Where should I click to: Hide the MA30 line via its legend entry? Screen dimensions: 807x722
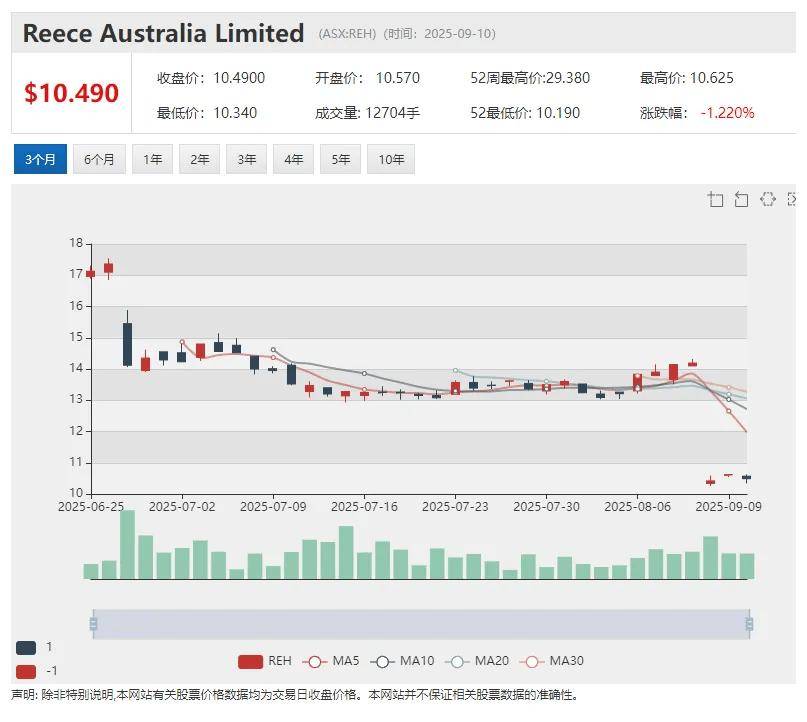[530, 661]
